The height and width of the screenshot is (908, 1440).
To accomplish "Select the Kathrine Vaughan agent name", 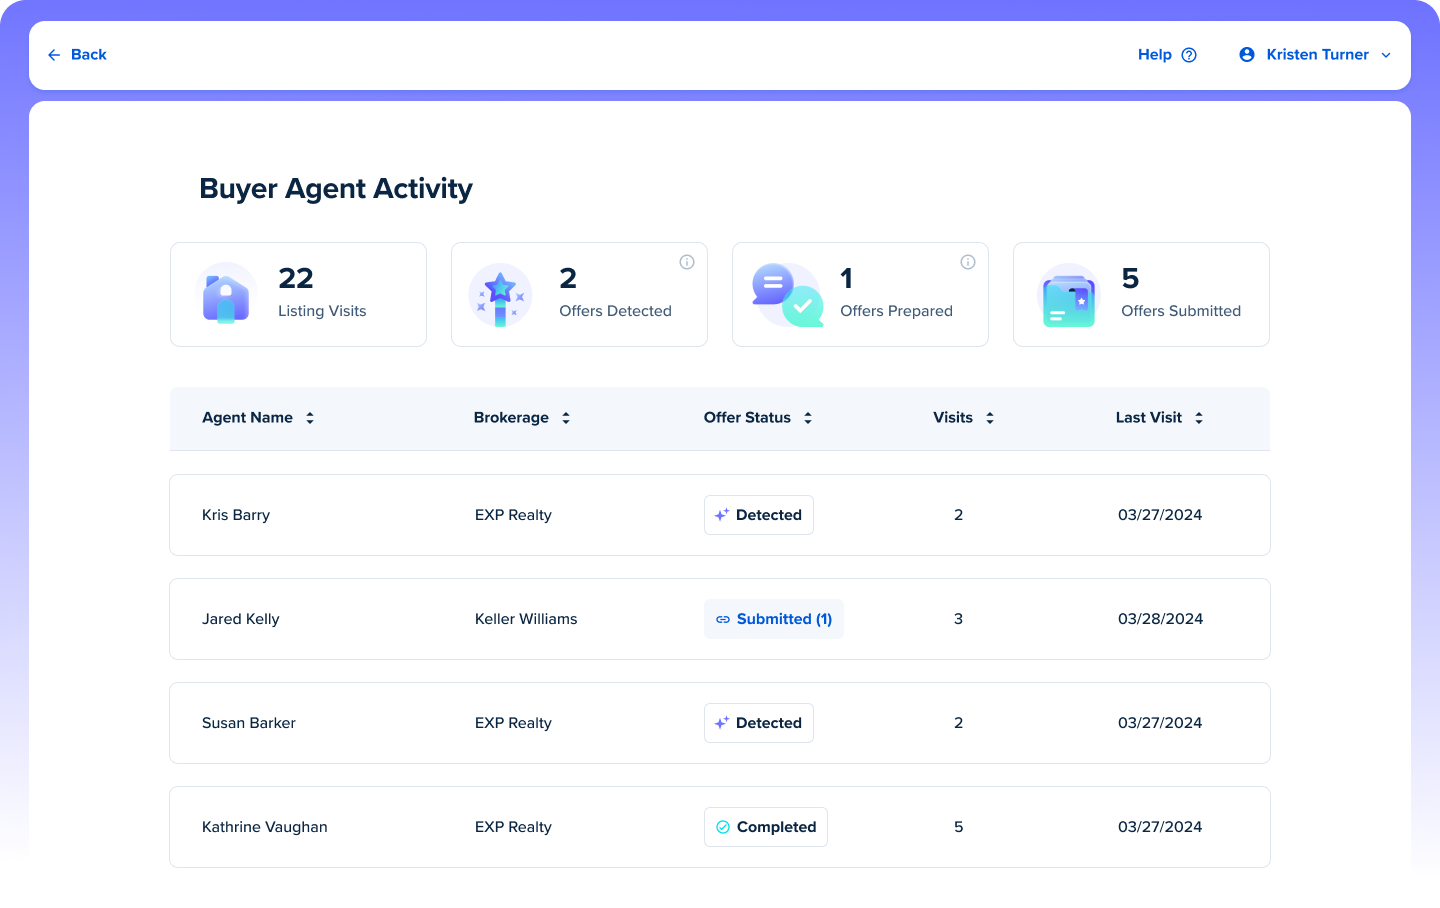I will [265, 827].
